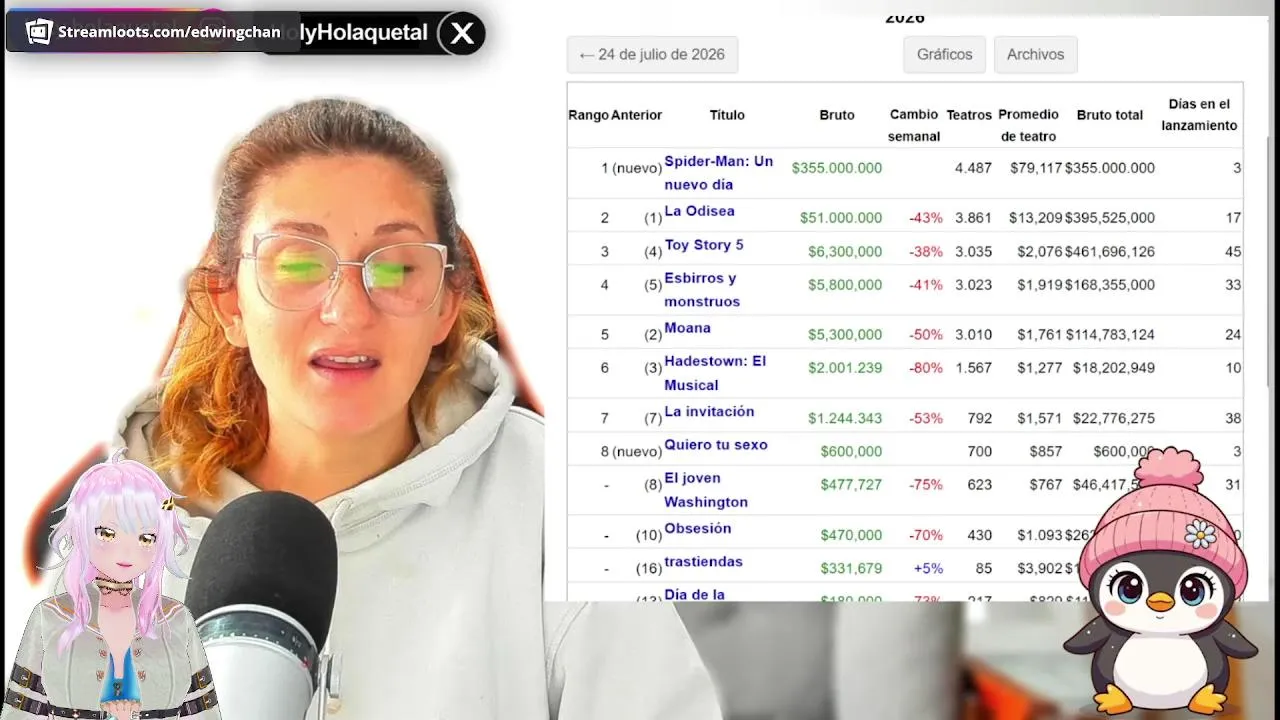Screen dimensions: 1280x720
Task: Open the Quiero tu sexo link
Action: tap(716, 445)
